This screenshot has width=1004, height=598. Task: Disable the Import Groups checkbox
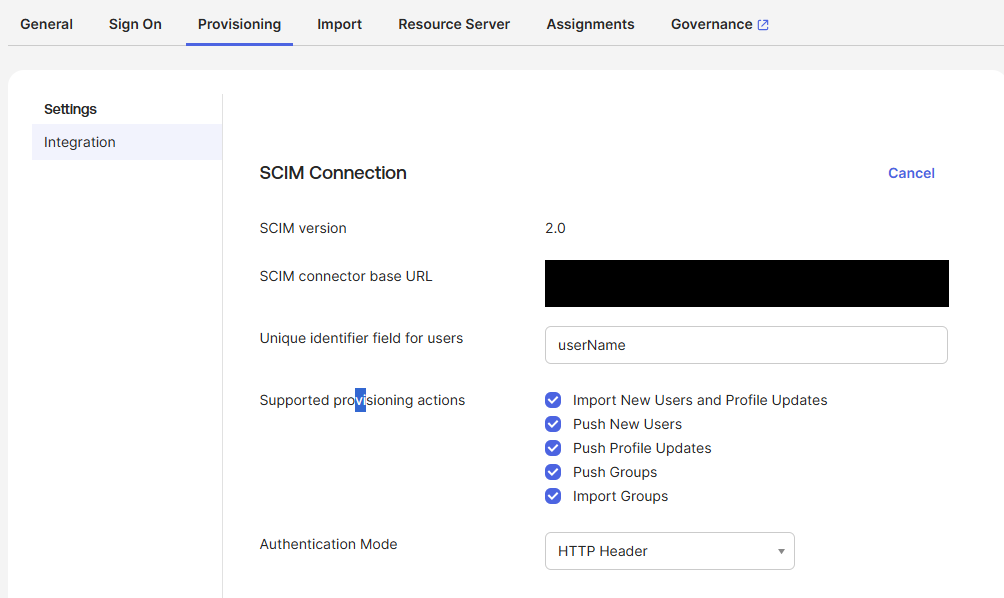[x=553, y=496]
